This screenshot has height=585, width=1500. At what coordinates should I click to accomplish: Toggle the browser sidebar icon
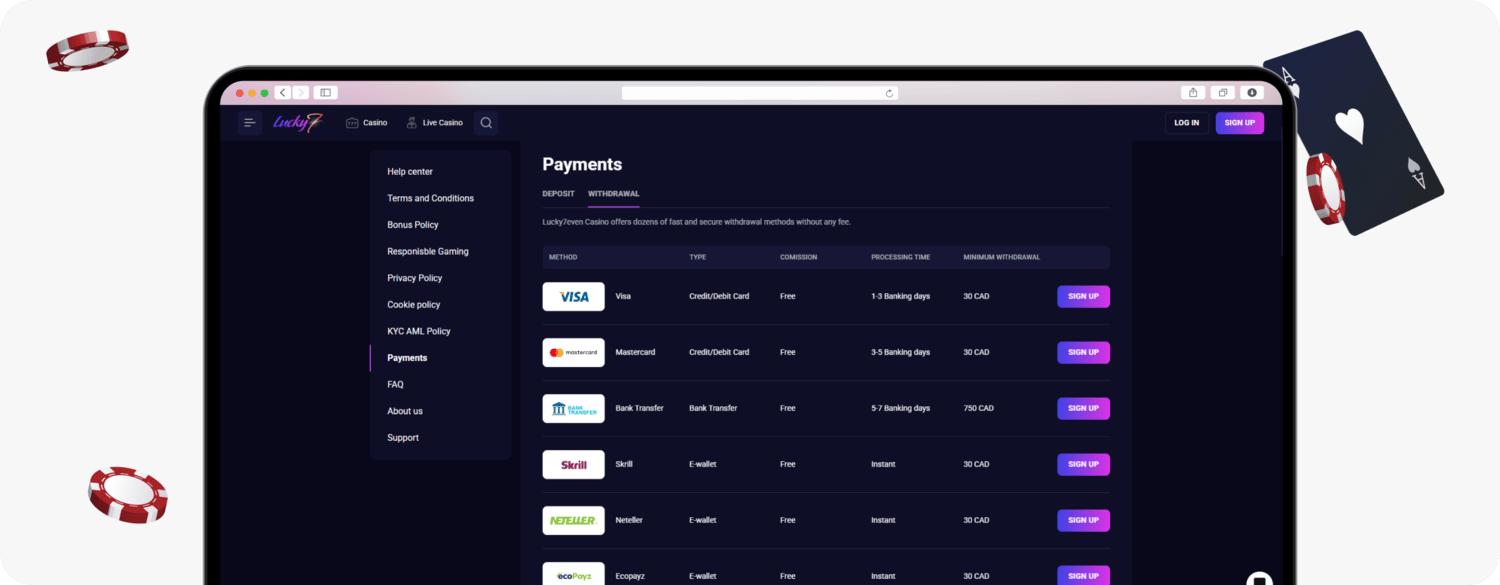325,93
